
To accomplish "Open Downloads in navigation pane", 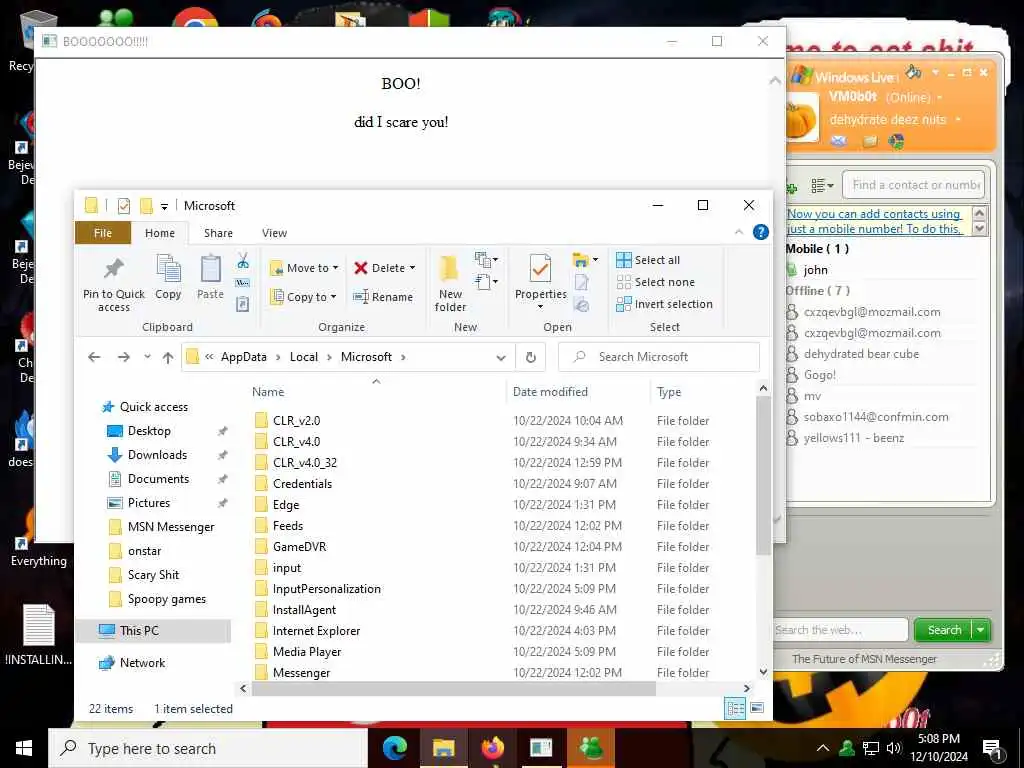I will click(x=157, y=455).
